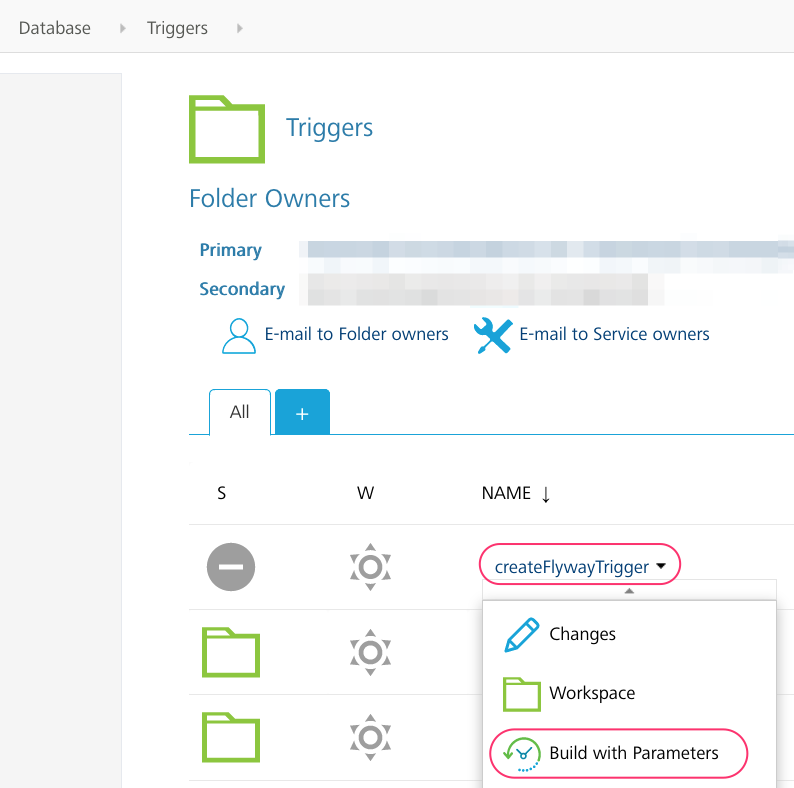The image size is (794, 788).
Task: Select the All view tab
Action: click(240, 412)
